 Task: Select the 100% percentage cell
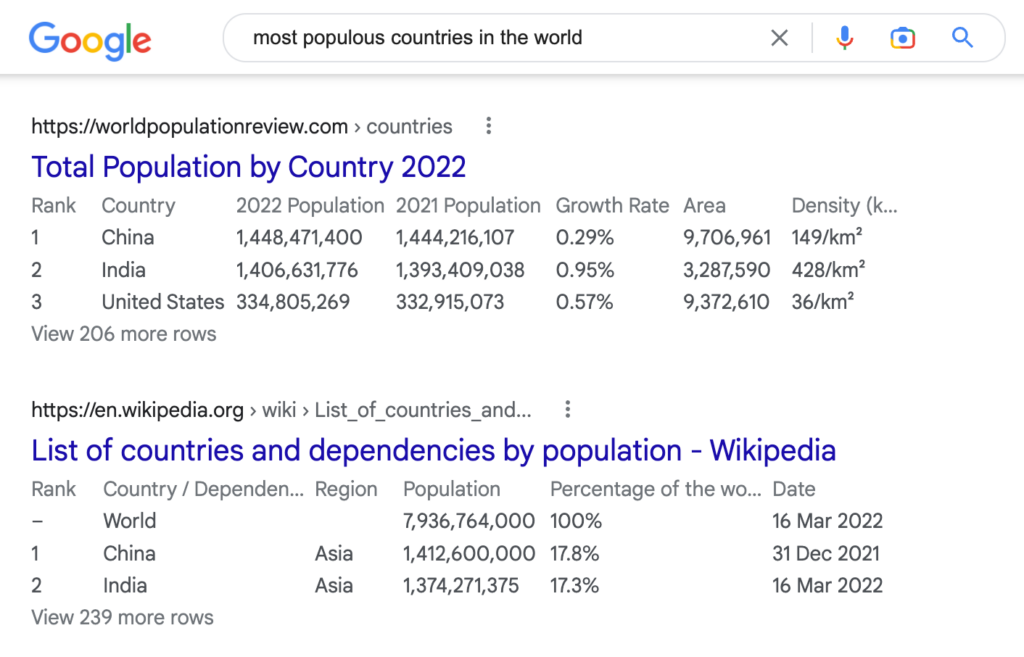575,521
